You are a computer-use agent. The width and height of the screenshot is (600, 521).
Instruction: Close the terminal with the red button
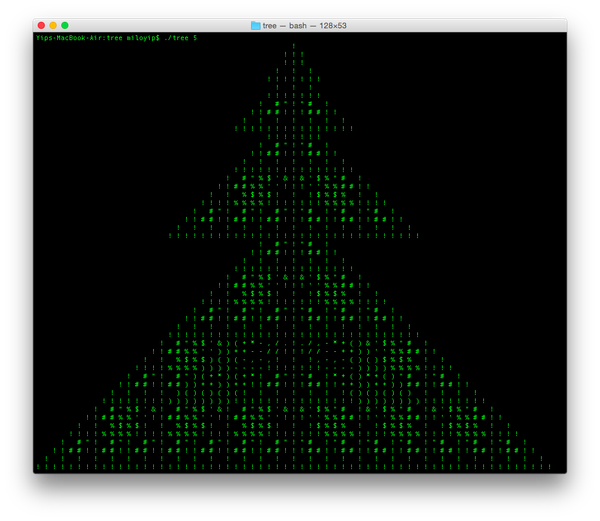[41, 25]
